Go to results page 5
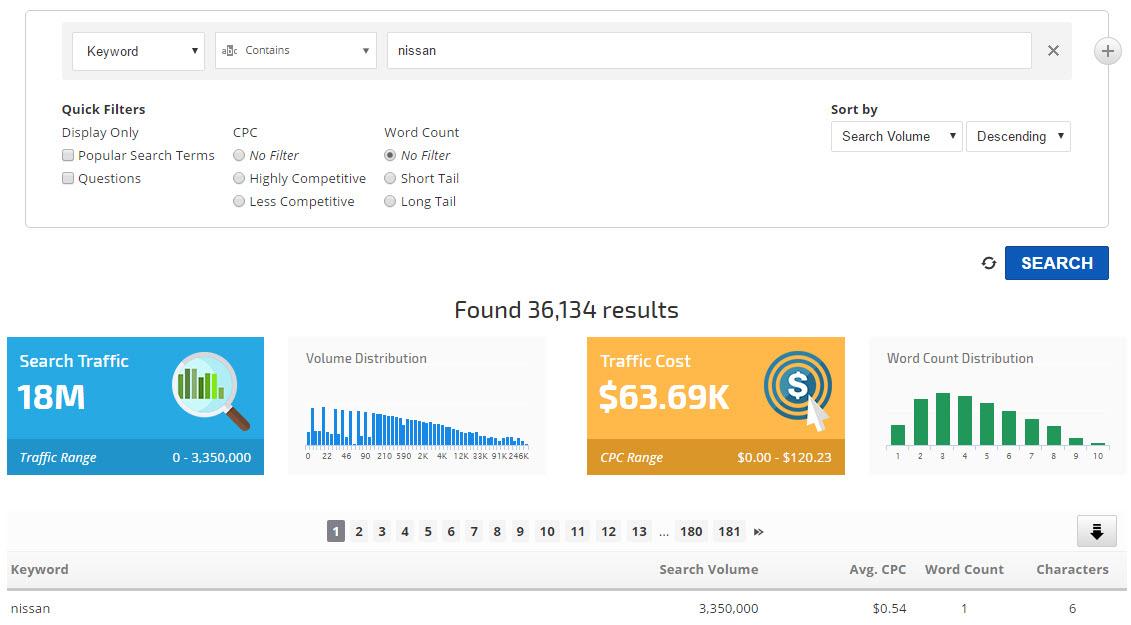 [x=428, y=532]
